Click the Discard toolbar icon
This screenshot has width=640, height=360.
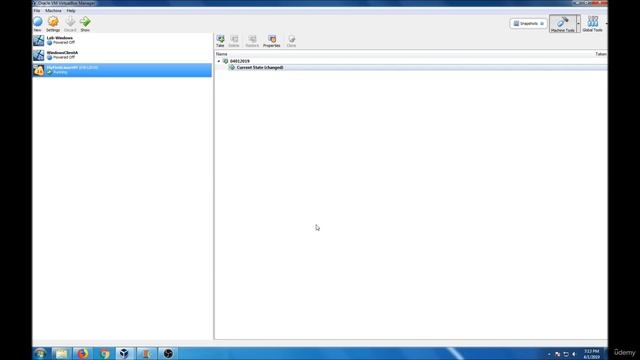click(70, 22)
